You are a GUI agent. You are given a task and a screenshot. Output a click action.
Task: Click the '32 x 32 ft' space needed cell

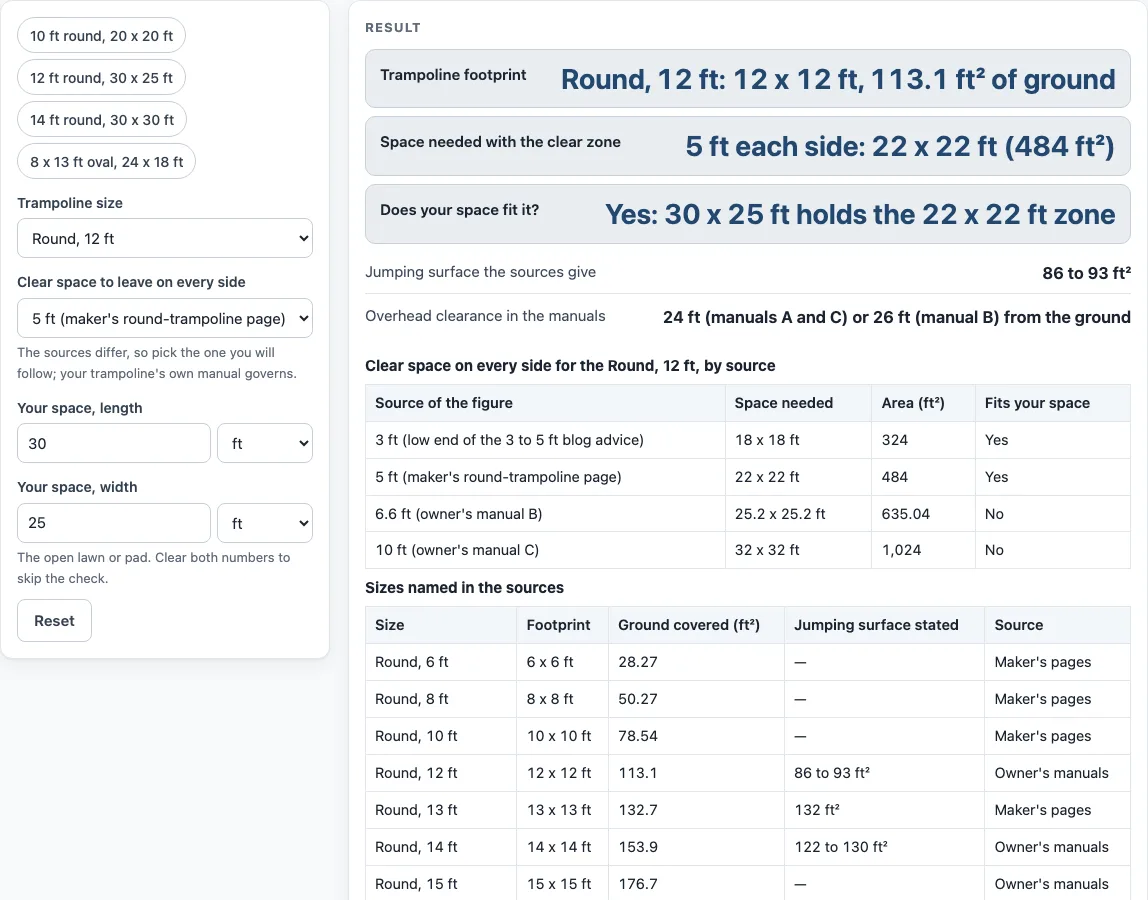click(798, 550)
